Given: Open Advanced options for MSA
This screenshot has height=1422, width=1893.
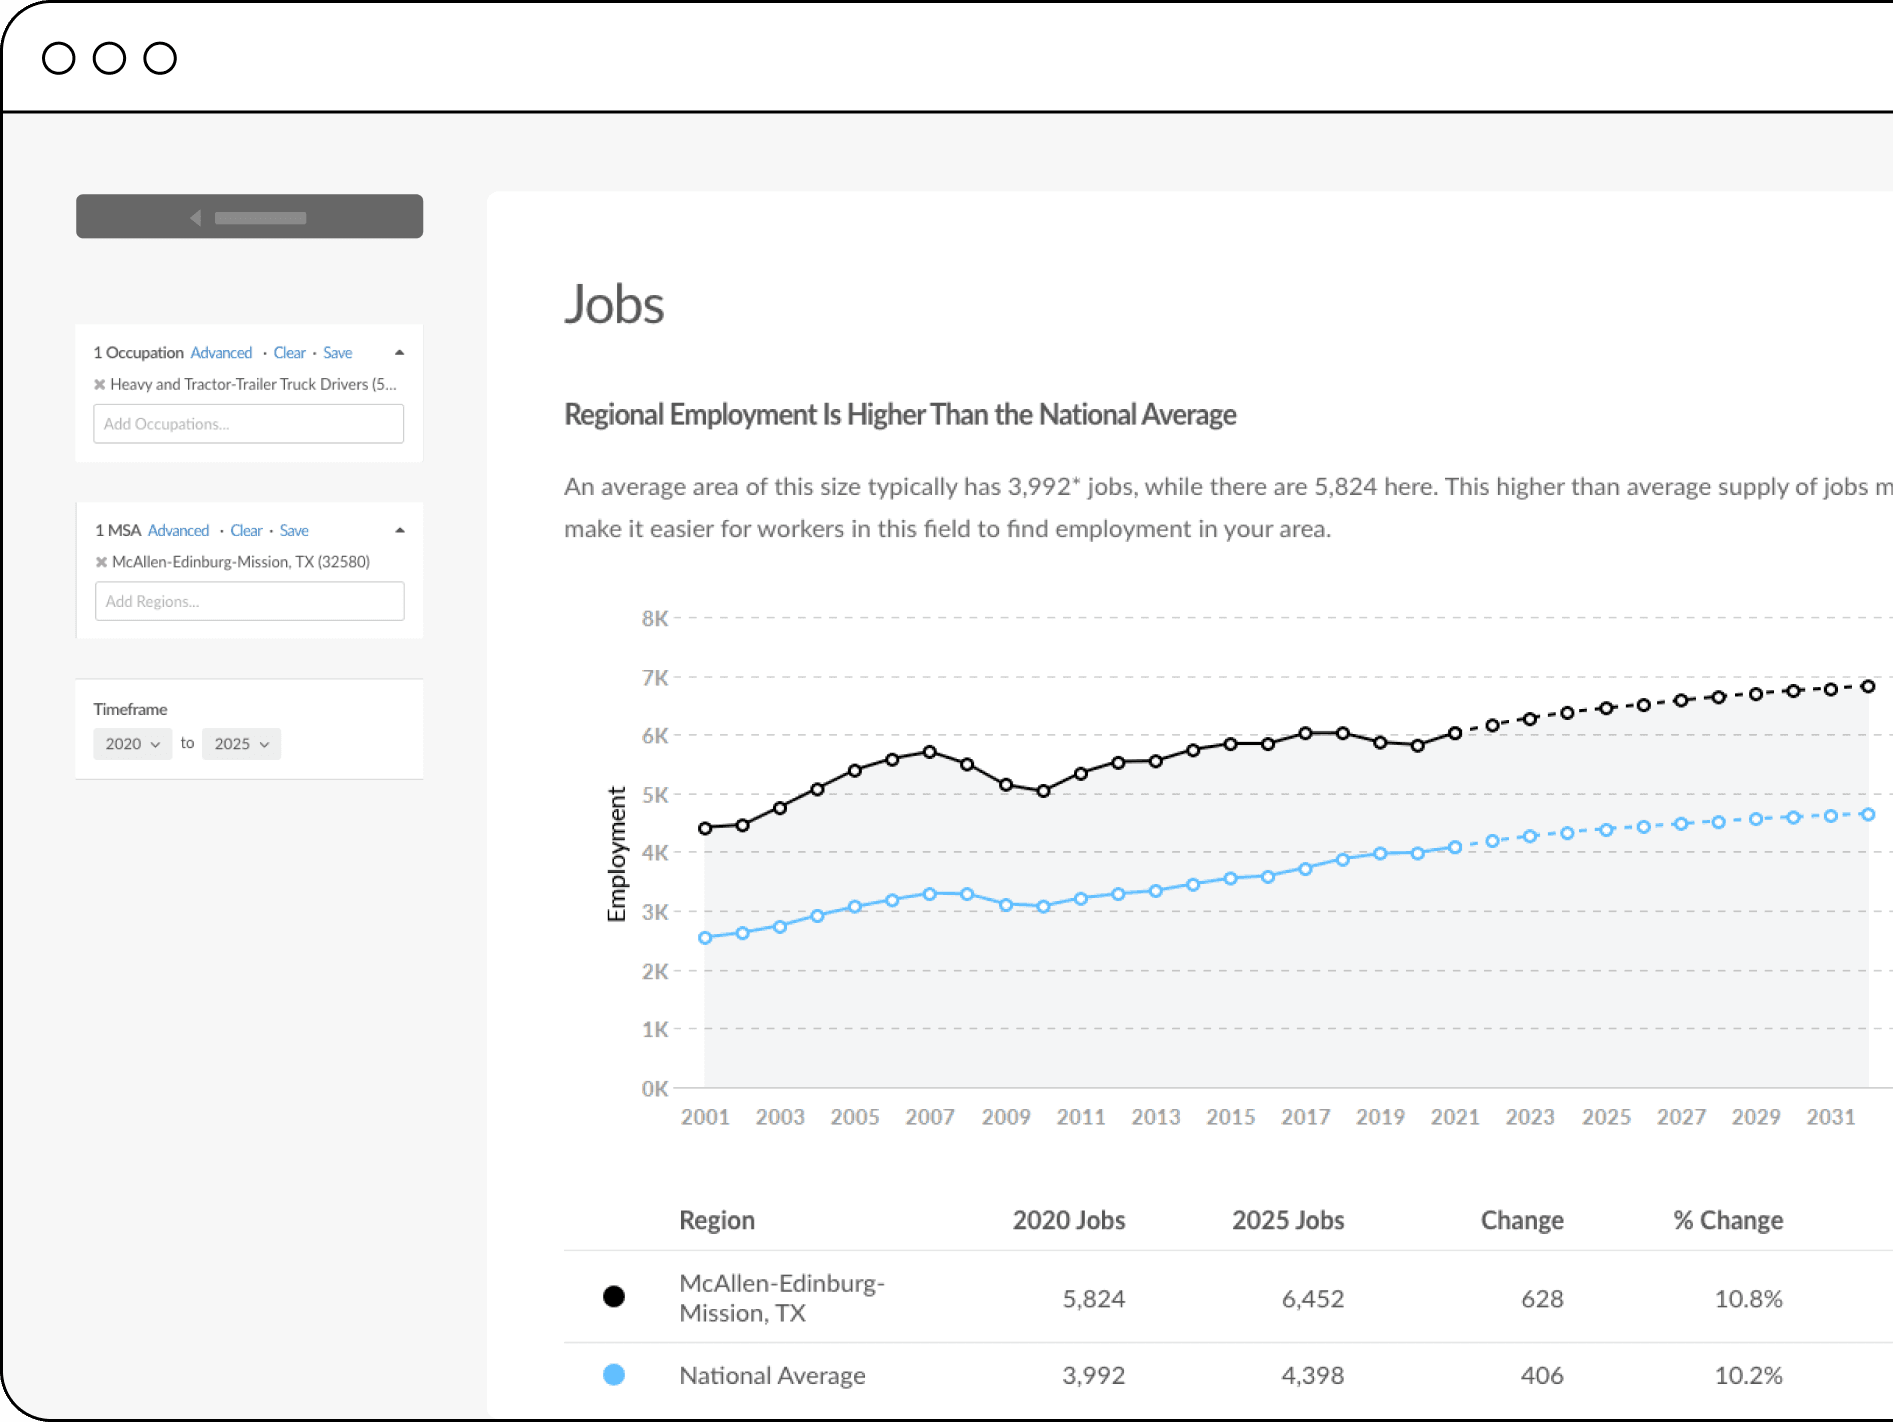Looking at the screenshot, I should (x=178, y=531).
